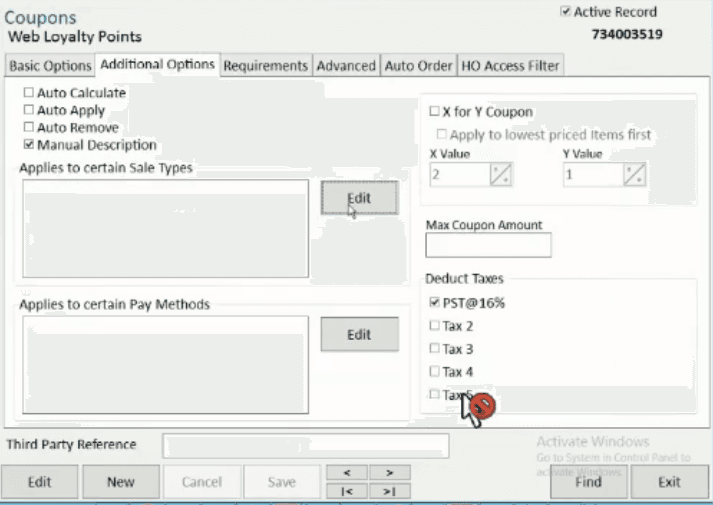The height and width of the screenshot is (505, 713).
Task: Go to previous record arrow button
Action: (346, 472)
